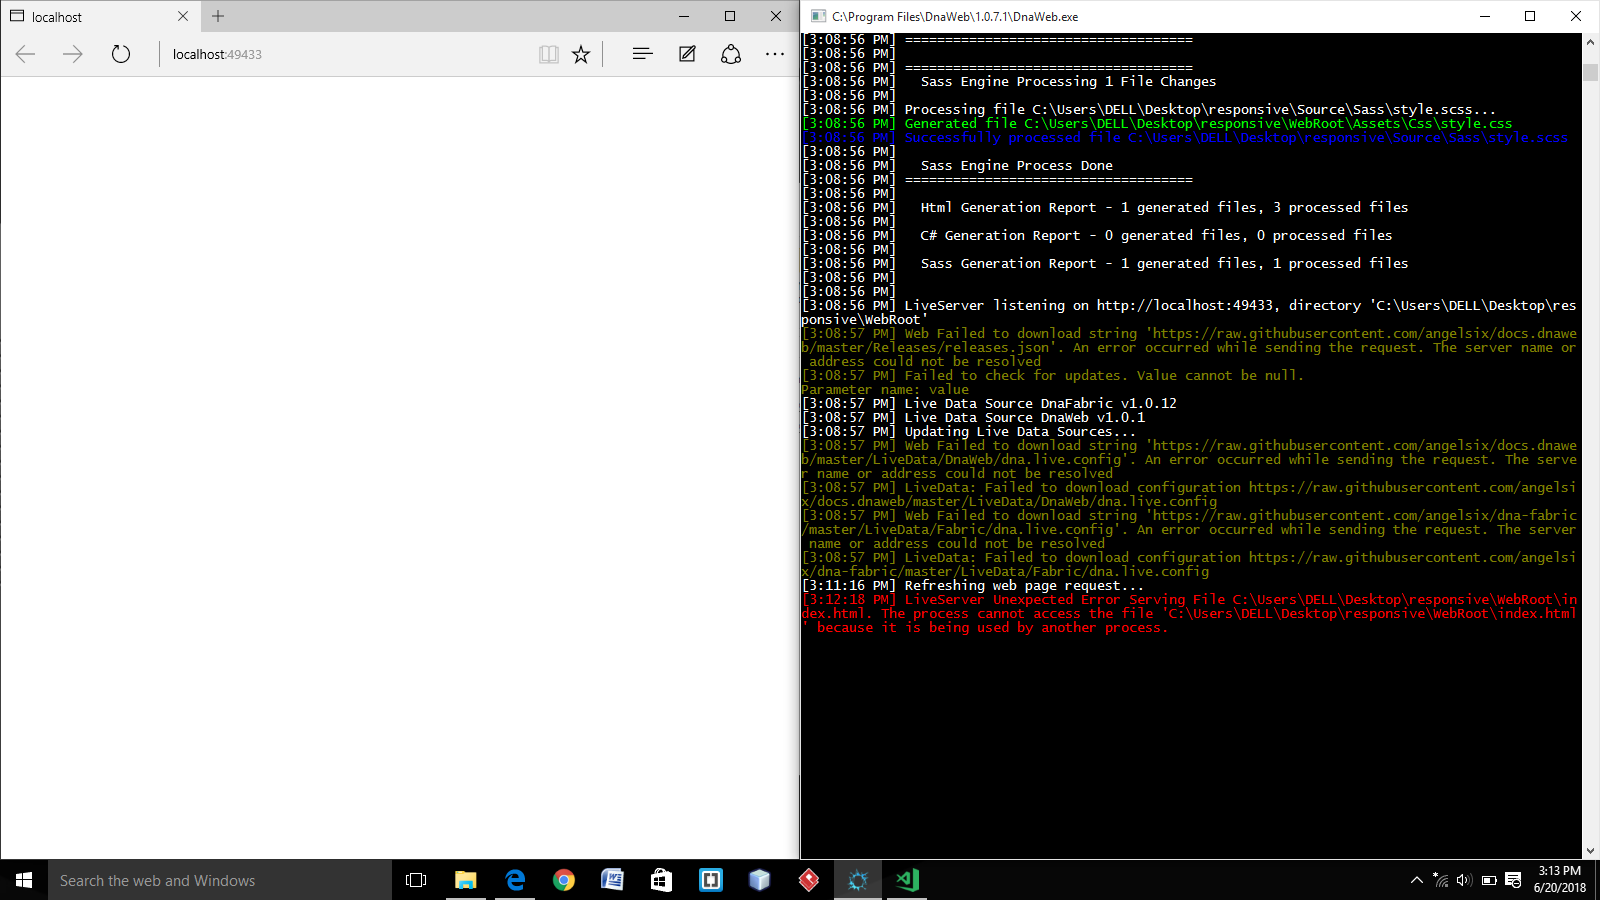Expand the hidden icons tray
Screen dimensions: 1600x900
click(1417, 880)
